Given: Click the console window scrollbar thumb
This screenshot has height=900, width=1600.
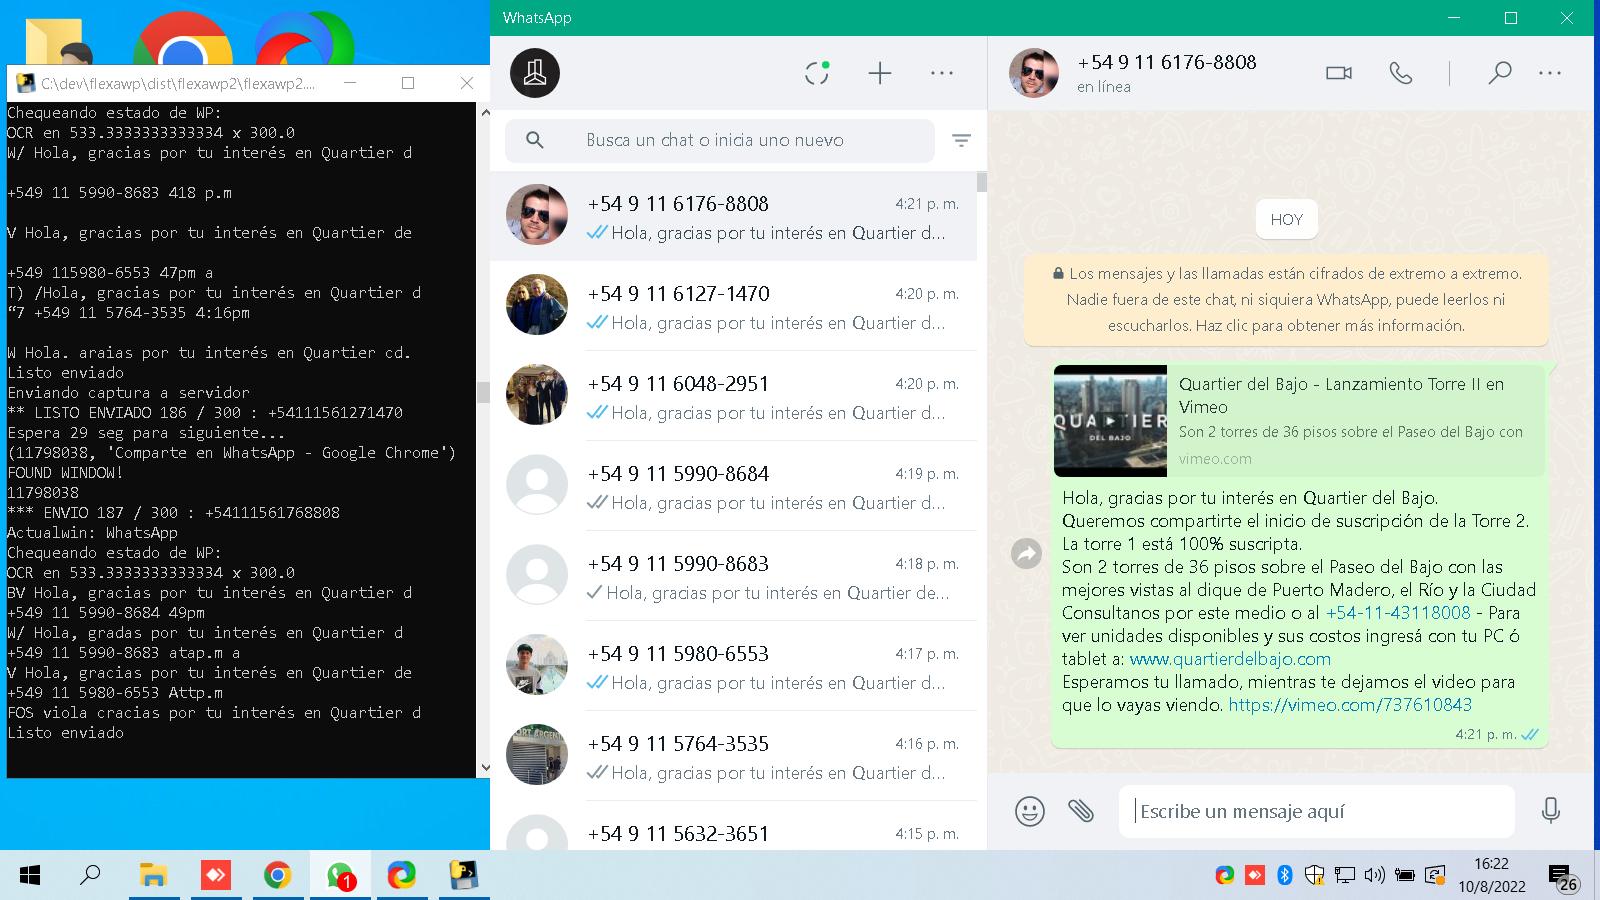Looking at the screenshot, I should [484, 392].
